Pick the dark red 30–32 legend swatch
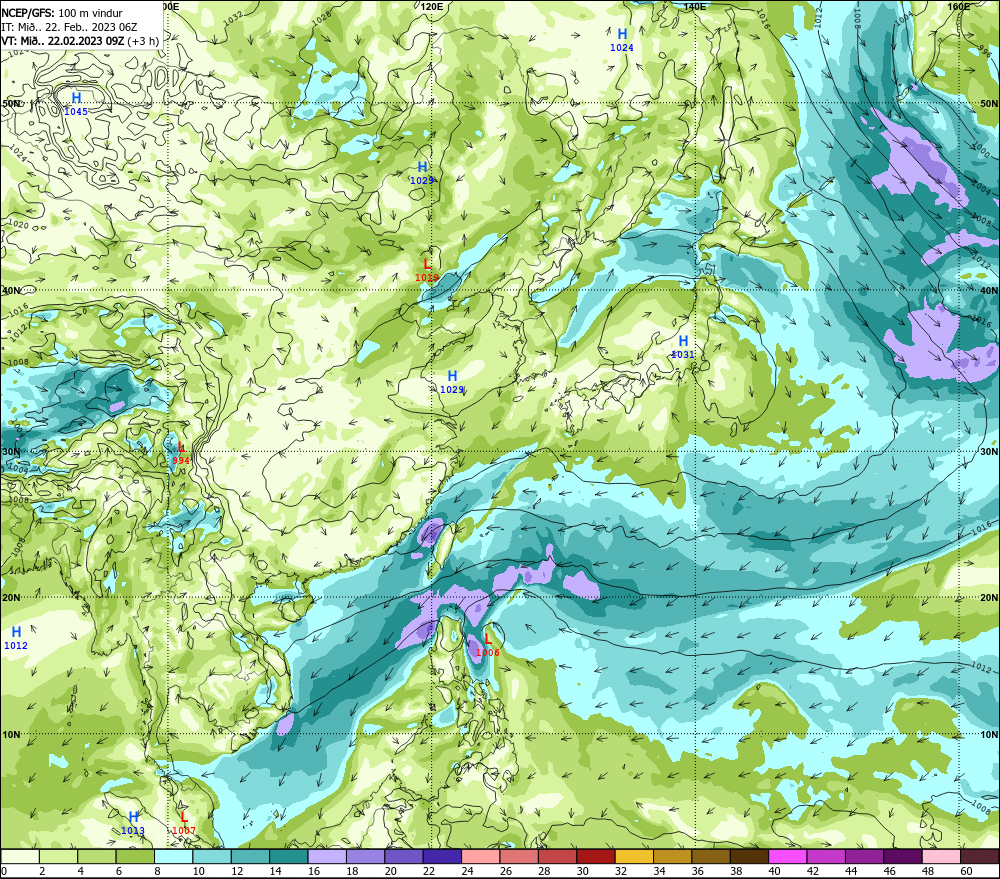This screenshot has width=1000, height=879. point(596,856)
